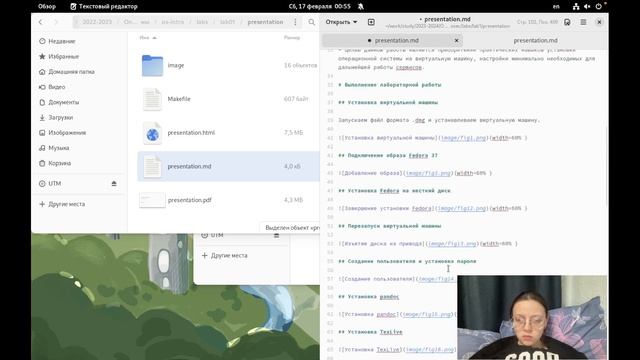Open power menu in top bar

click(598, 7)
